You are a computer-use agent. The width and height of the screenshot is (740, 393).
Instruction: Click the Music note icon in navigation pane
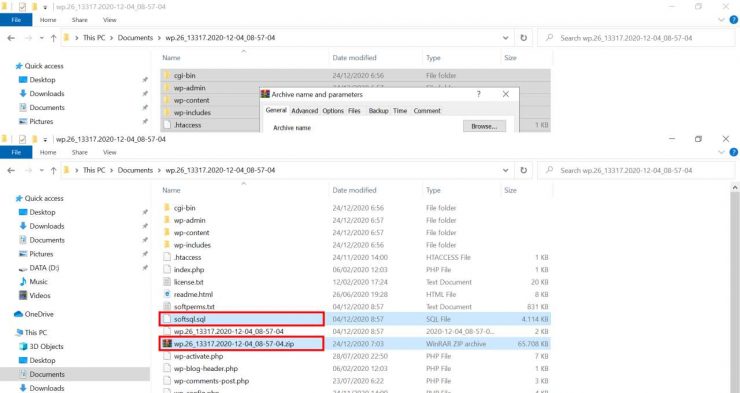point(23,282)
